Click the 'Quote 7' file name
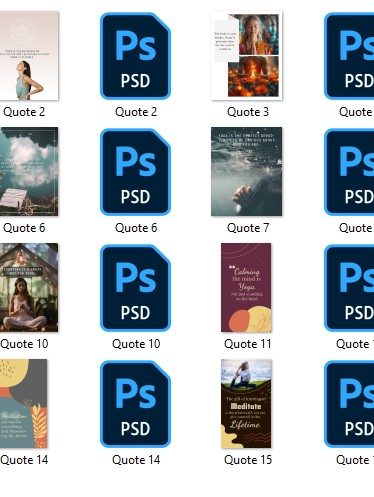 pyautogui.click(x=248, y=228)
